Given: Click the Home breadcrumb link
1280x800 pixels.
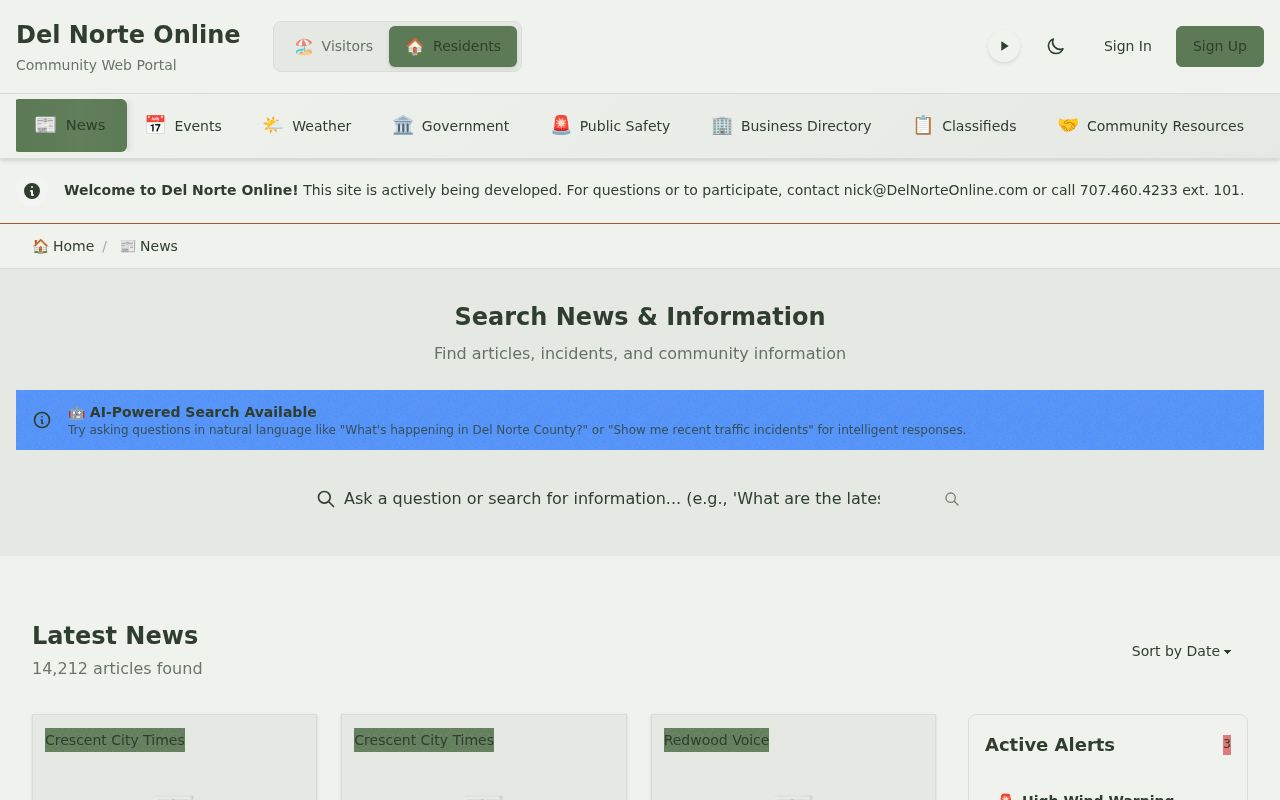Looking at the screenshot, I should click(63, 246).
